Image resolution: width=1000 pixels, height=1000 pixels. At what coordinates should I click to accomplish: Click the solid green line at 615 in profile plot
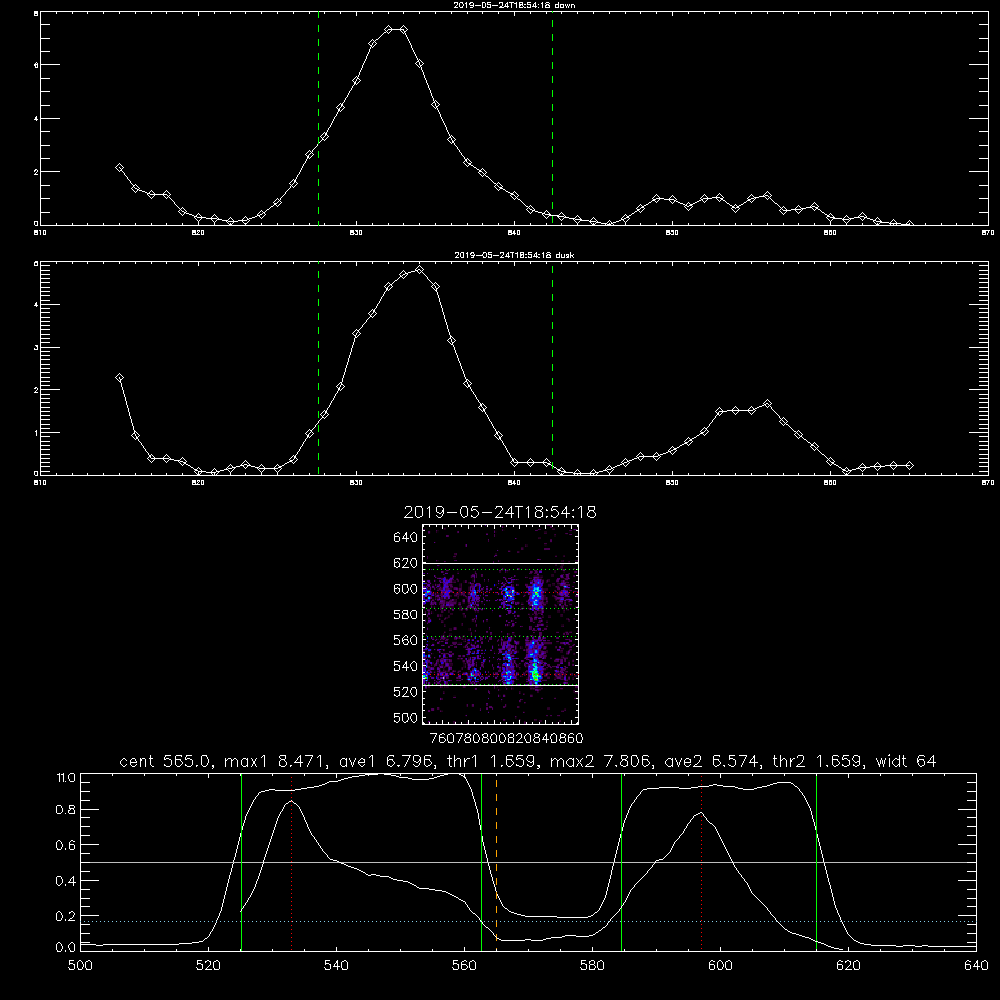[816, 862]
